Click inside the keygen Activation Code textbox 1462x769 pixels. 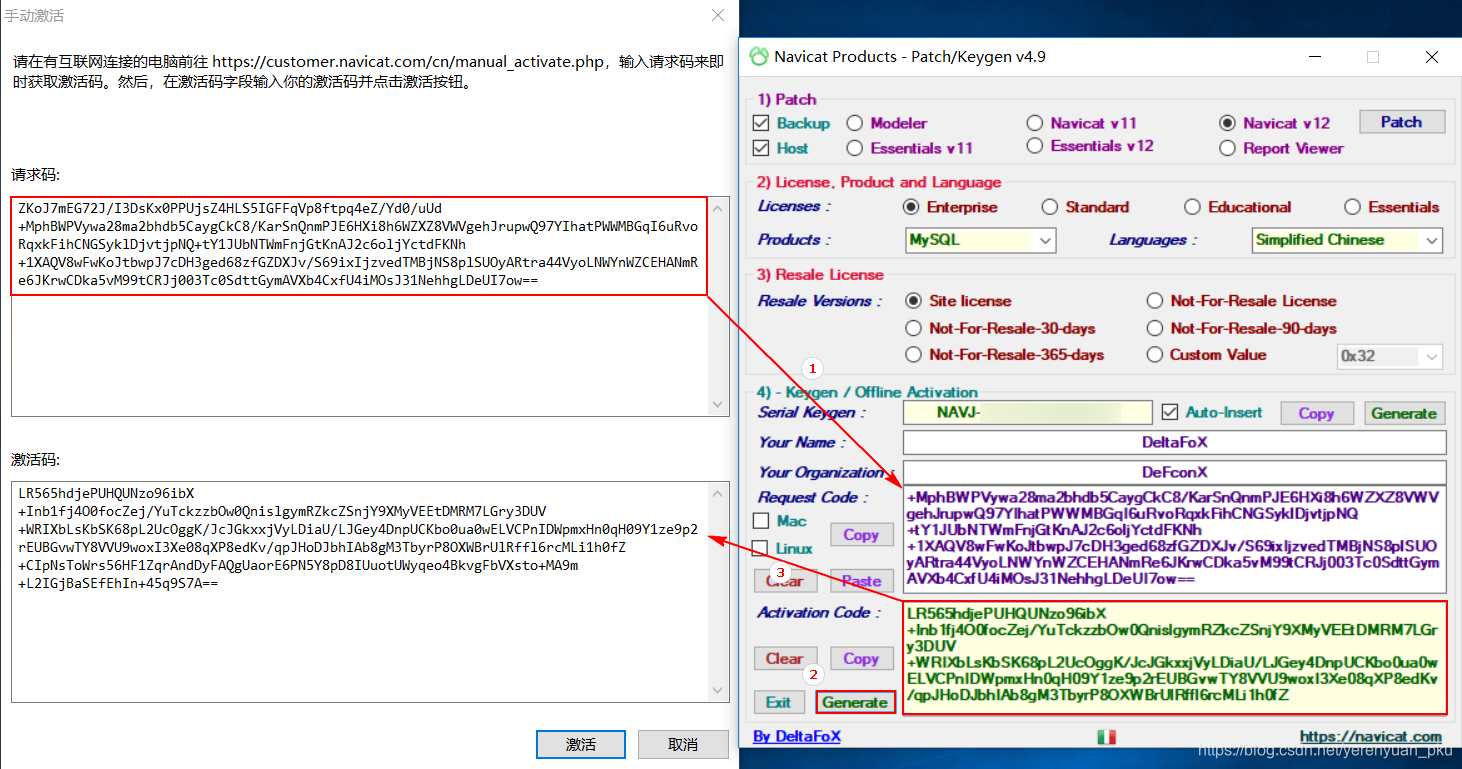1174,658
